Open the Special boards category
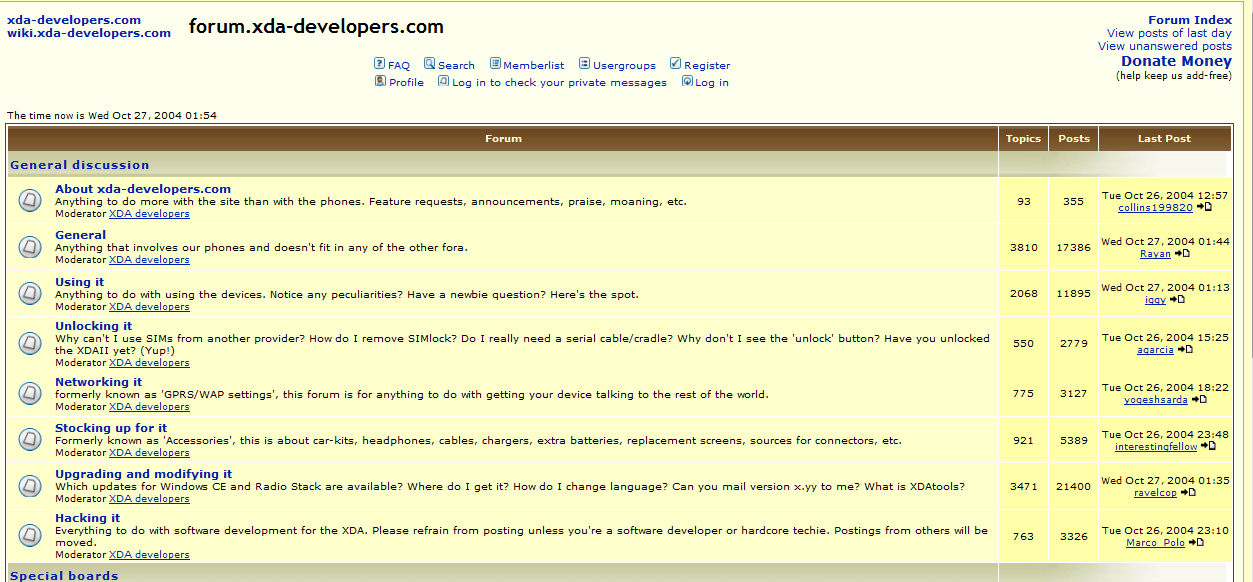This screenshot has height=582, width=1253. click(64, 576)
